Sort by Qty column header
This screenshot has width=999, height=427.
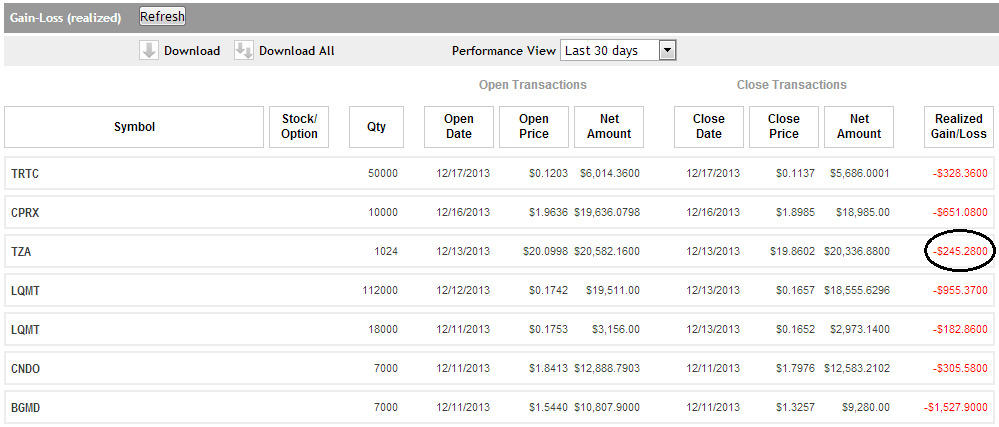point(376,127)
